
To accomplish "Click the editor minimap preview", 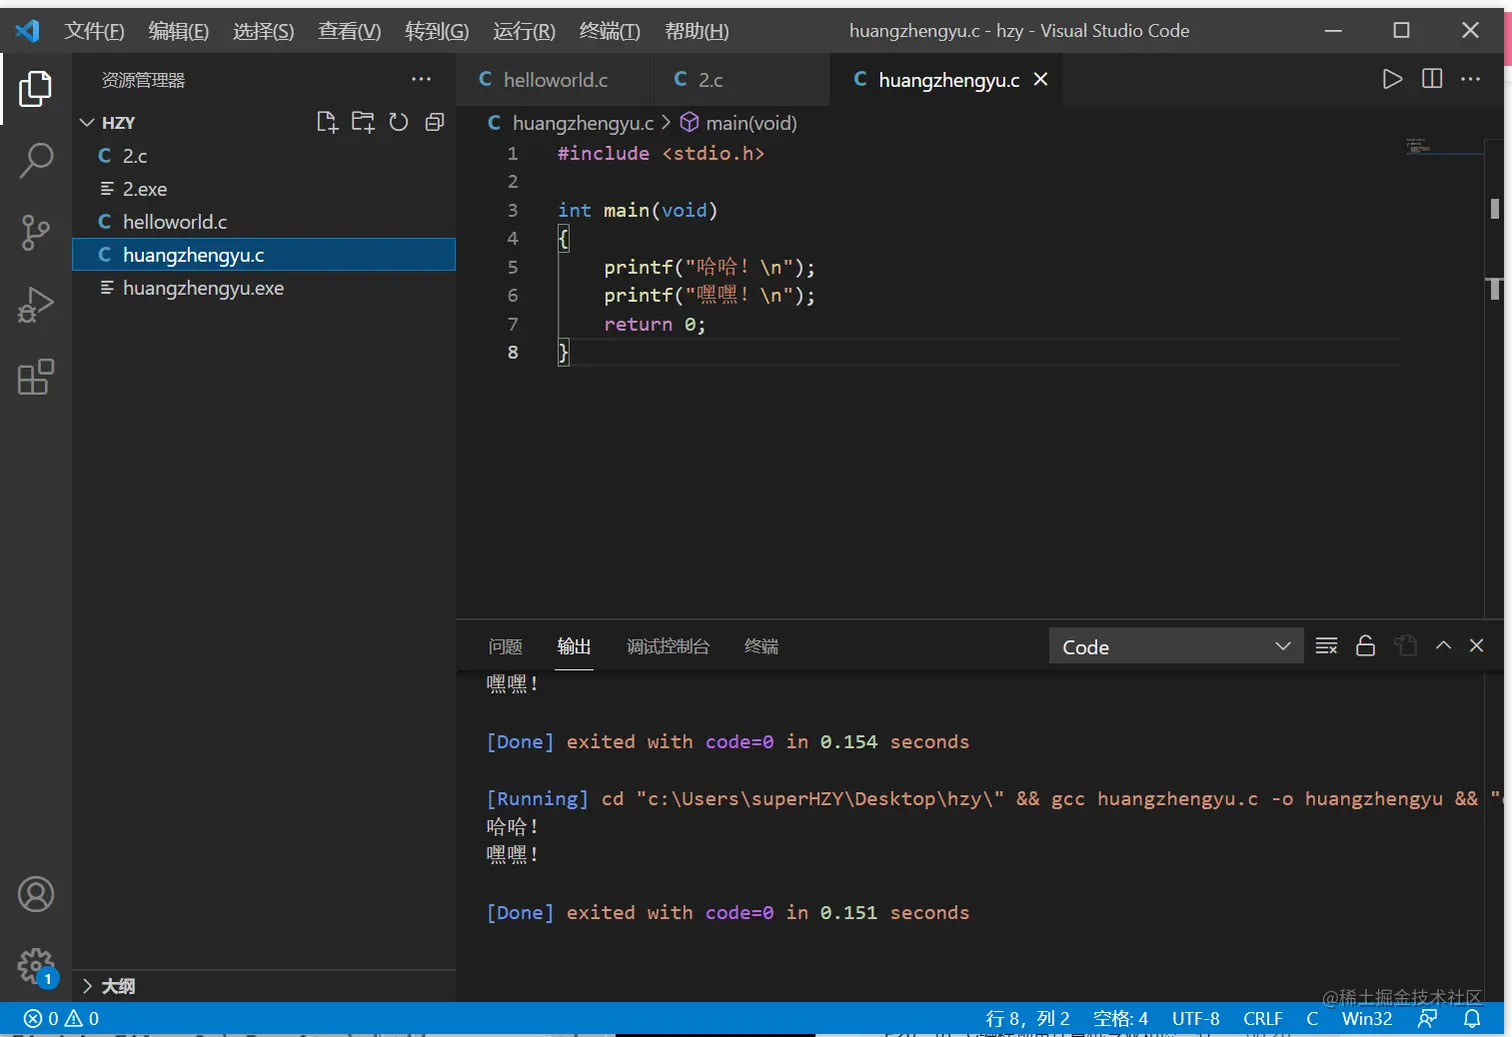I will (x=1443, y=147).
